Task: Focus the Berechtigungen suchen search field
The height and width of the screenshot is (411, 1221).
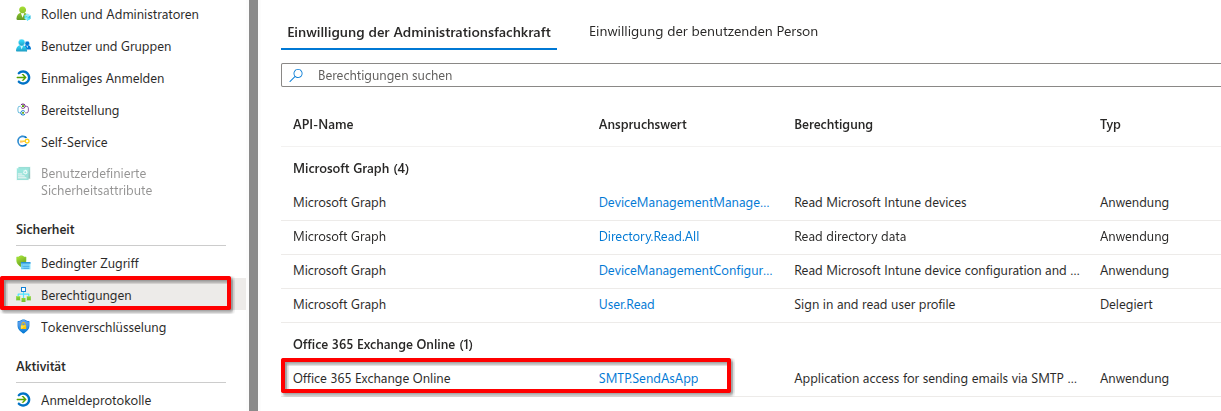Action: [750, 75]
